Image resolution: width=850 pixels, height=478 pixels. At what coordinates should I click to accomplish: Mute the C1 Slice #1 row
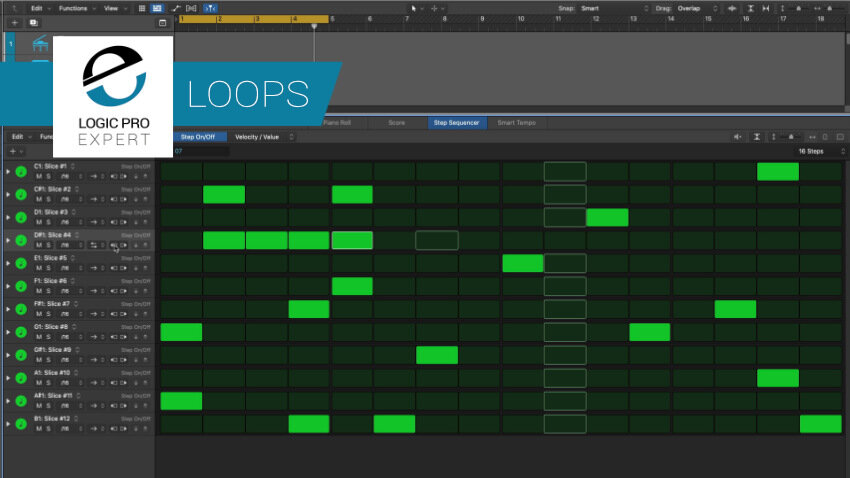[x=38, y=177]
